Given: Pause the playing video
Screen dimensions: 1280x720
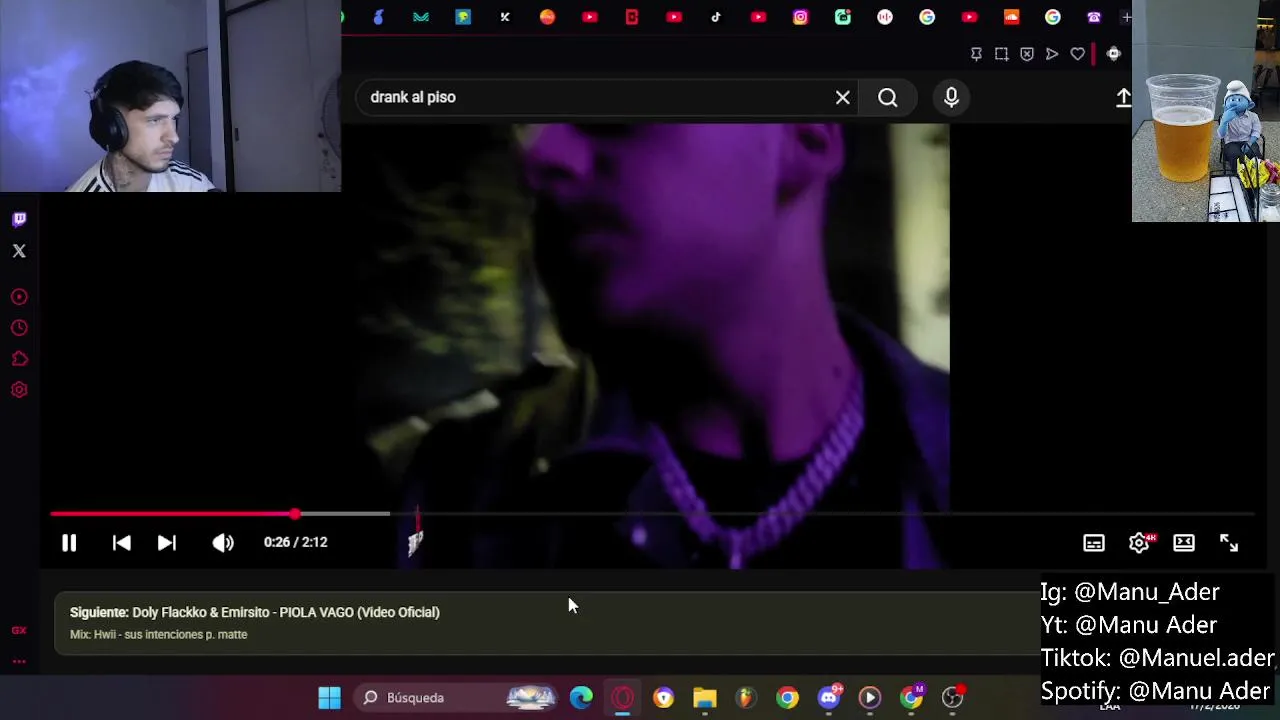Looking at the screenshot, I should (x=69, y=542).
